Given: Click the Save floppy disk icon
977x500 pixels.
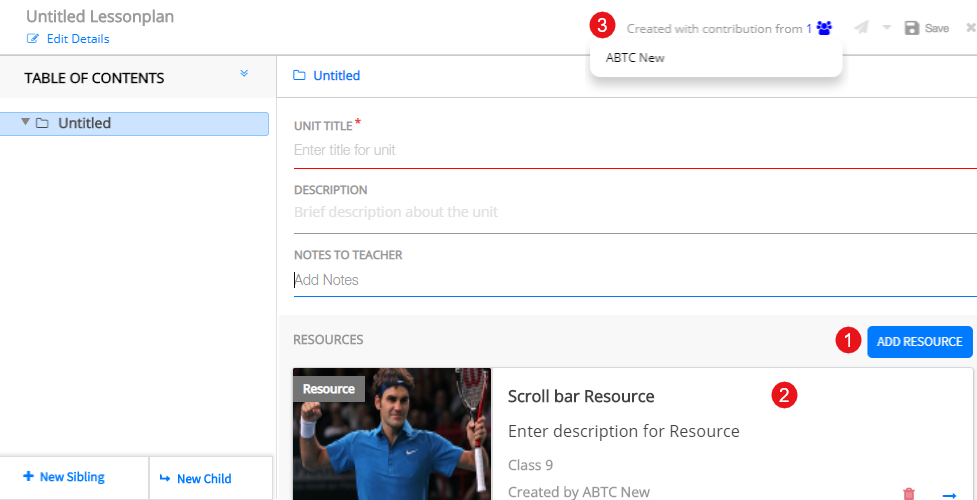Looking at the screenshot, I should click(x=911, y=28).
